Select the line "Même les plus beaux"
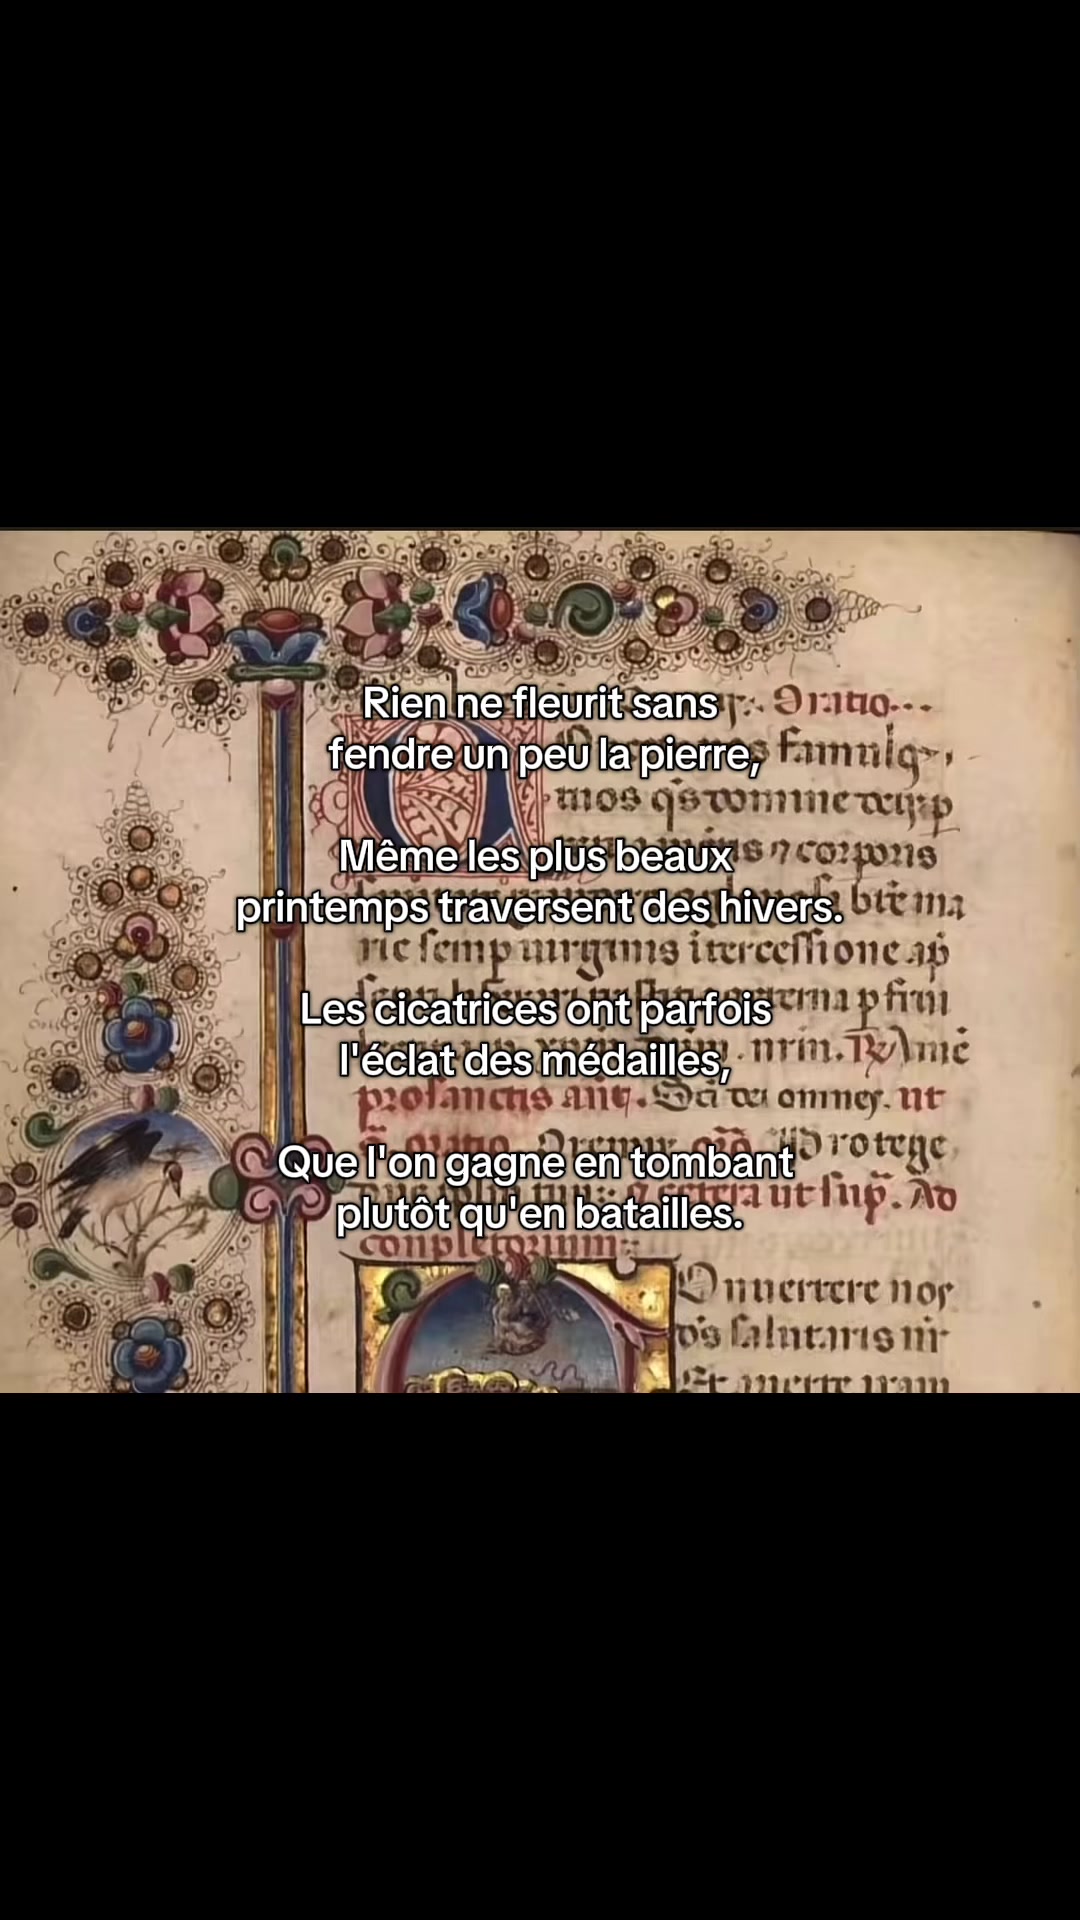 [x=536, y=856]
